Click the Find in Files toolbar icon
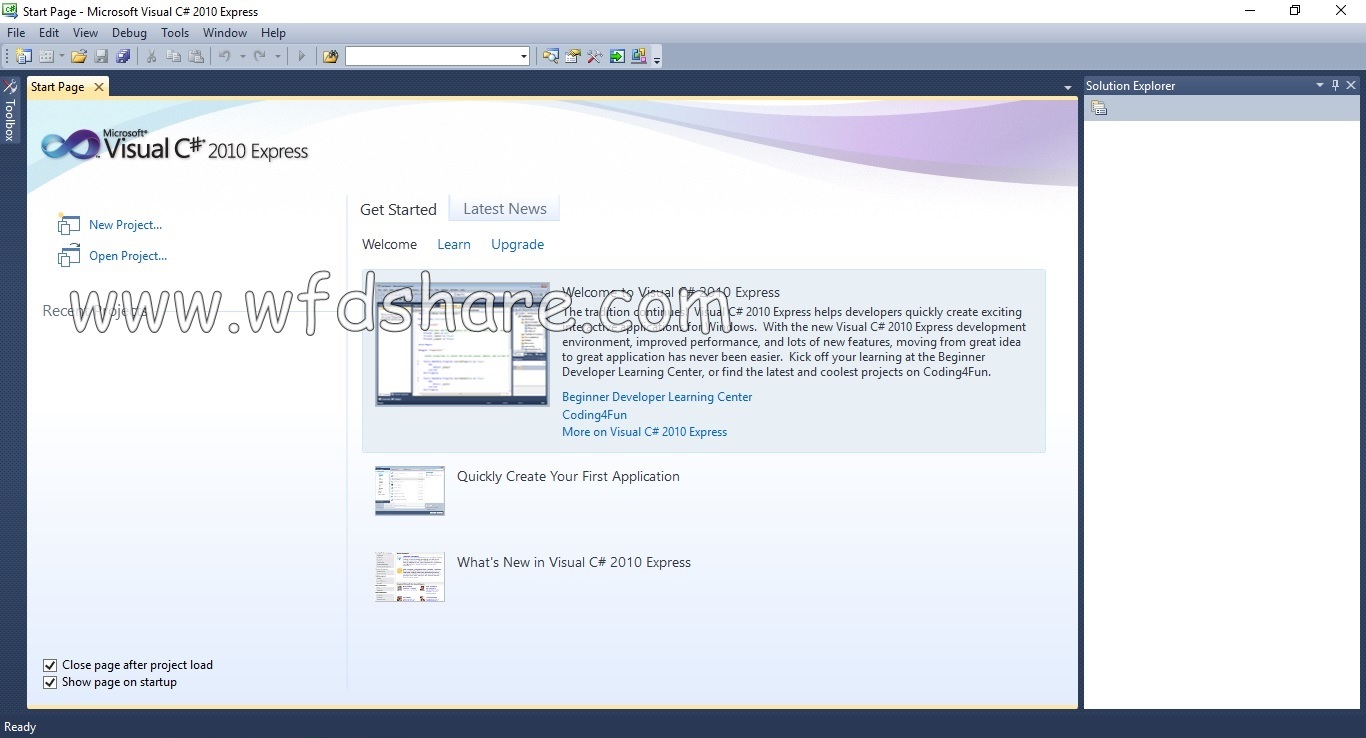Image resolution: width=1366 pixels, height=738 pixels. coord(330,56)
